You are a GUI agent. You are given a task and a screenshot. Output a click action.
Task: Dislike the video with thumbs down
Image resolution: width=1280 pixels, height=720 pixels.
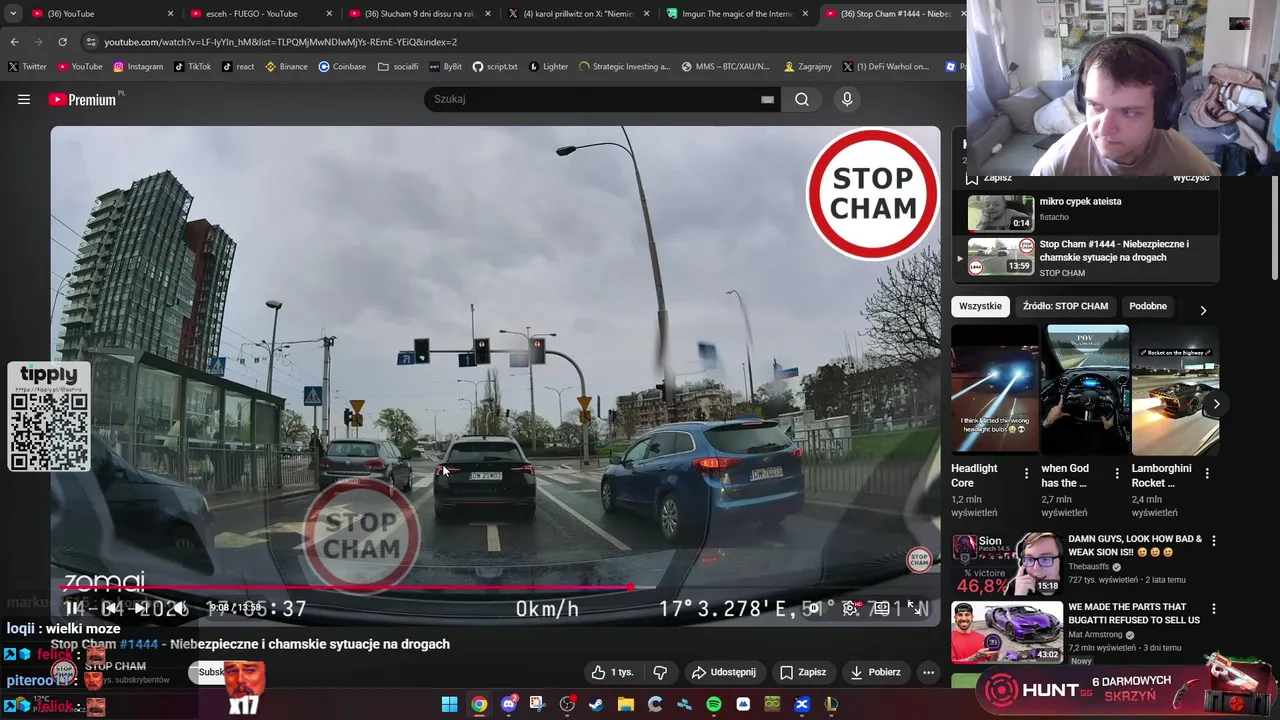660,672
